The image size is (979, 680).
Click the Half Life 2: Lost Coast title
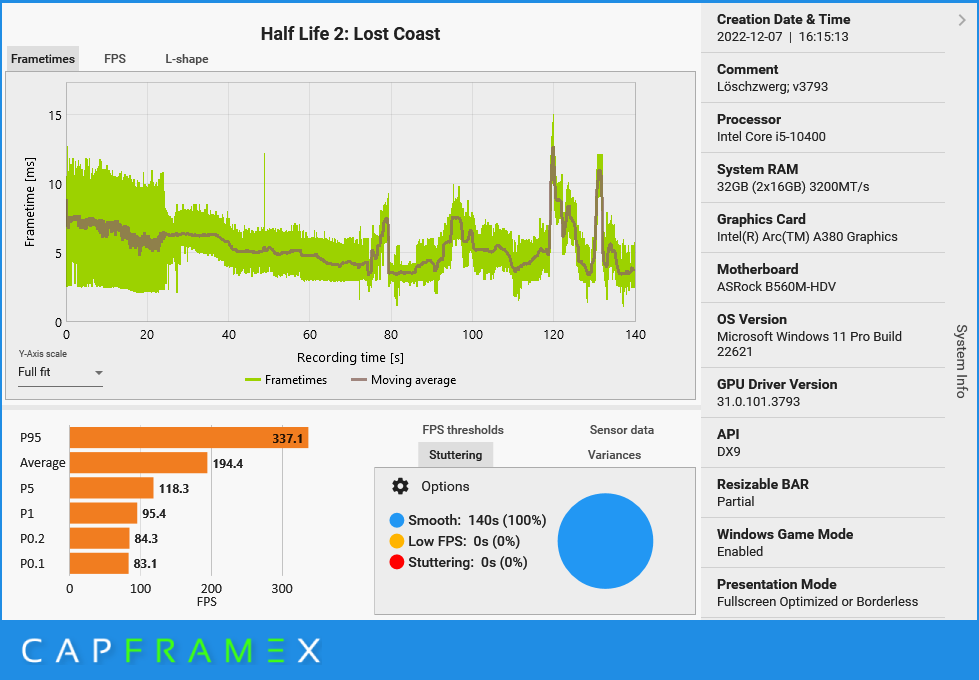pos(350,34)
